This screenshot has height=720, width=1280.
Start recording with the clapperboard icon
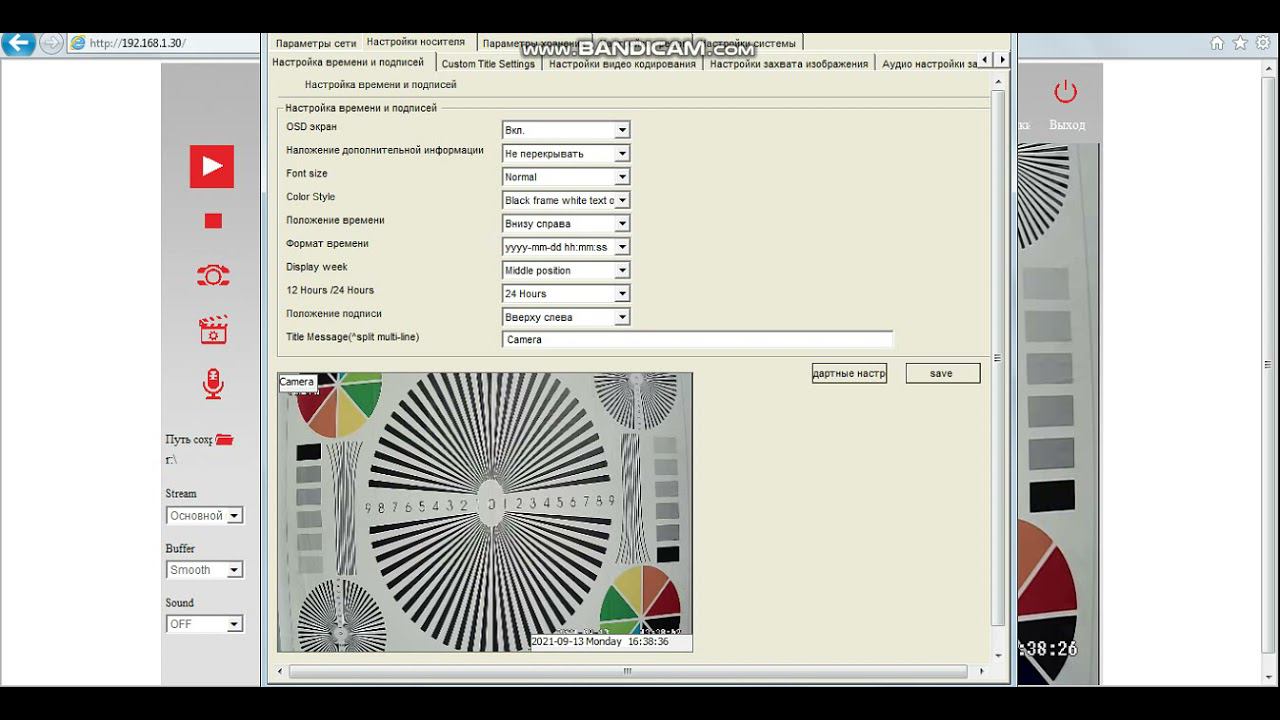pos(213,330)
